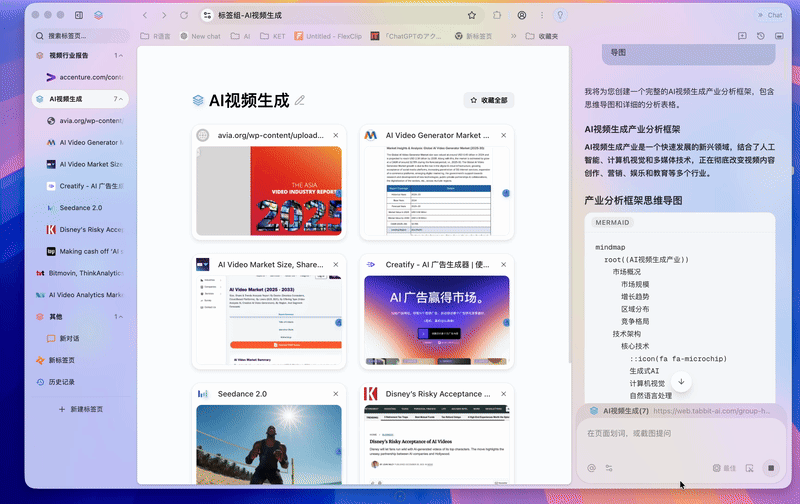The height and width of the screenshot is (504, 800).
Task: Open the AI bookmark folder
Action: [x=240, y=36]
